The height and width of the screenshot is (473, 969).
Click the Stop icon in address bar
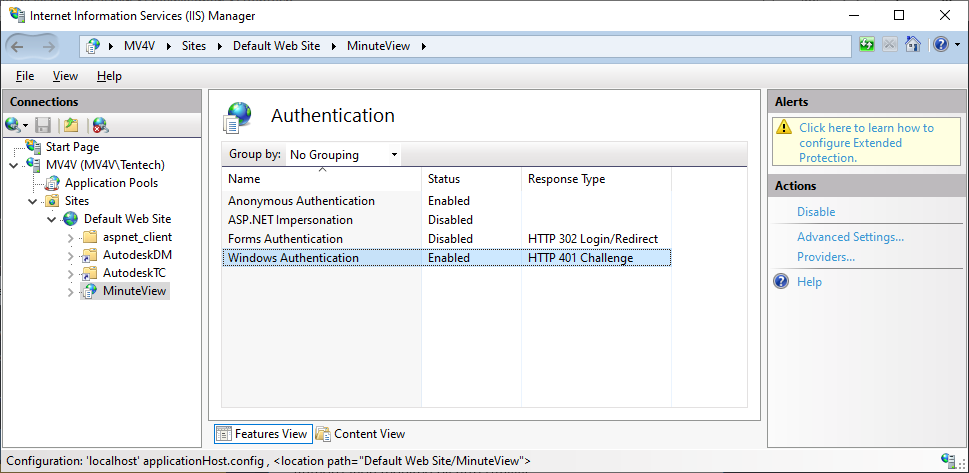click(x=890, y=45)
